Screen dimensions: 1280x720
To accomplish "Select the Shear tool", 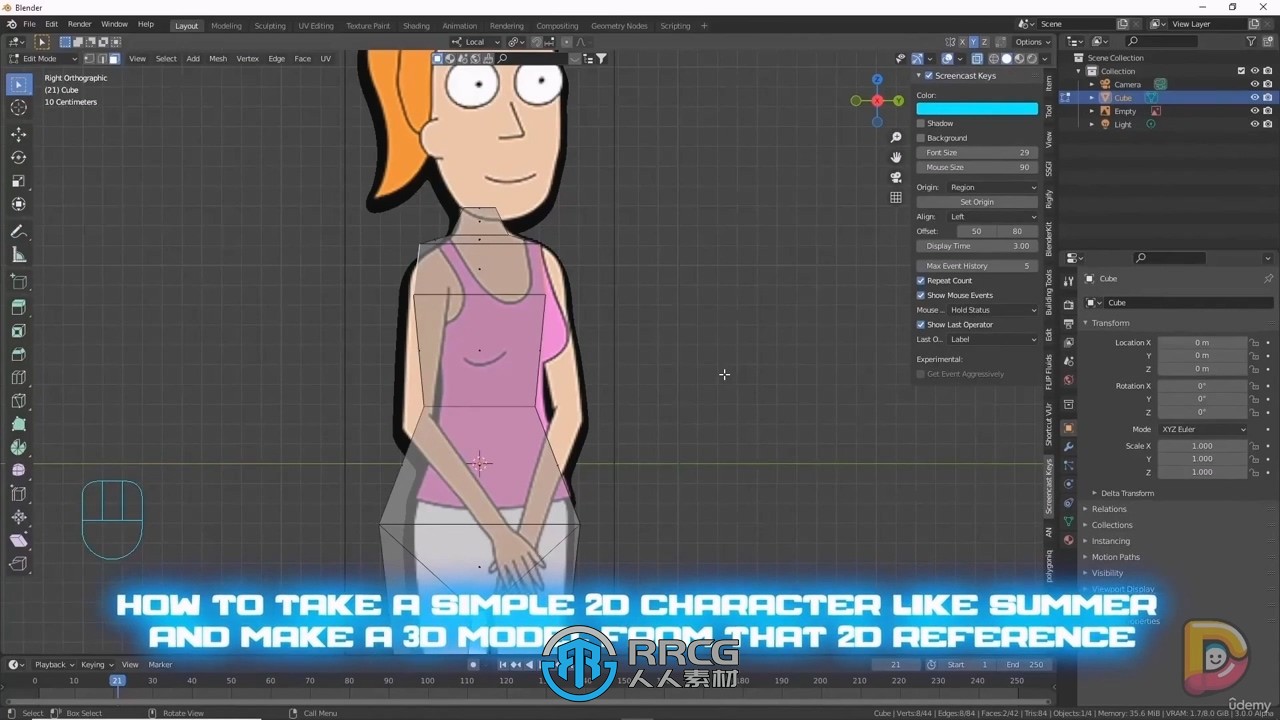I will coord(18,541).
